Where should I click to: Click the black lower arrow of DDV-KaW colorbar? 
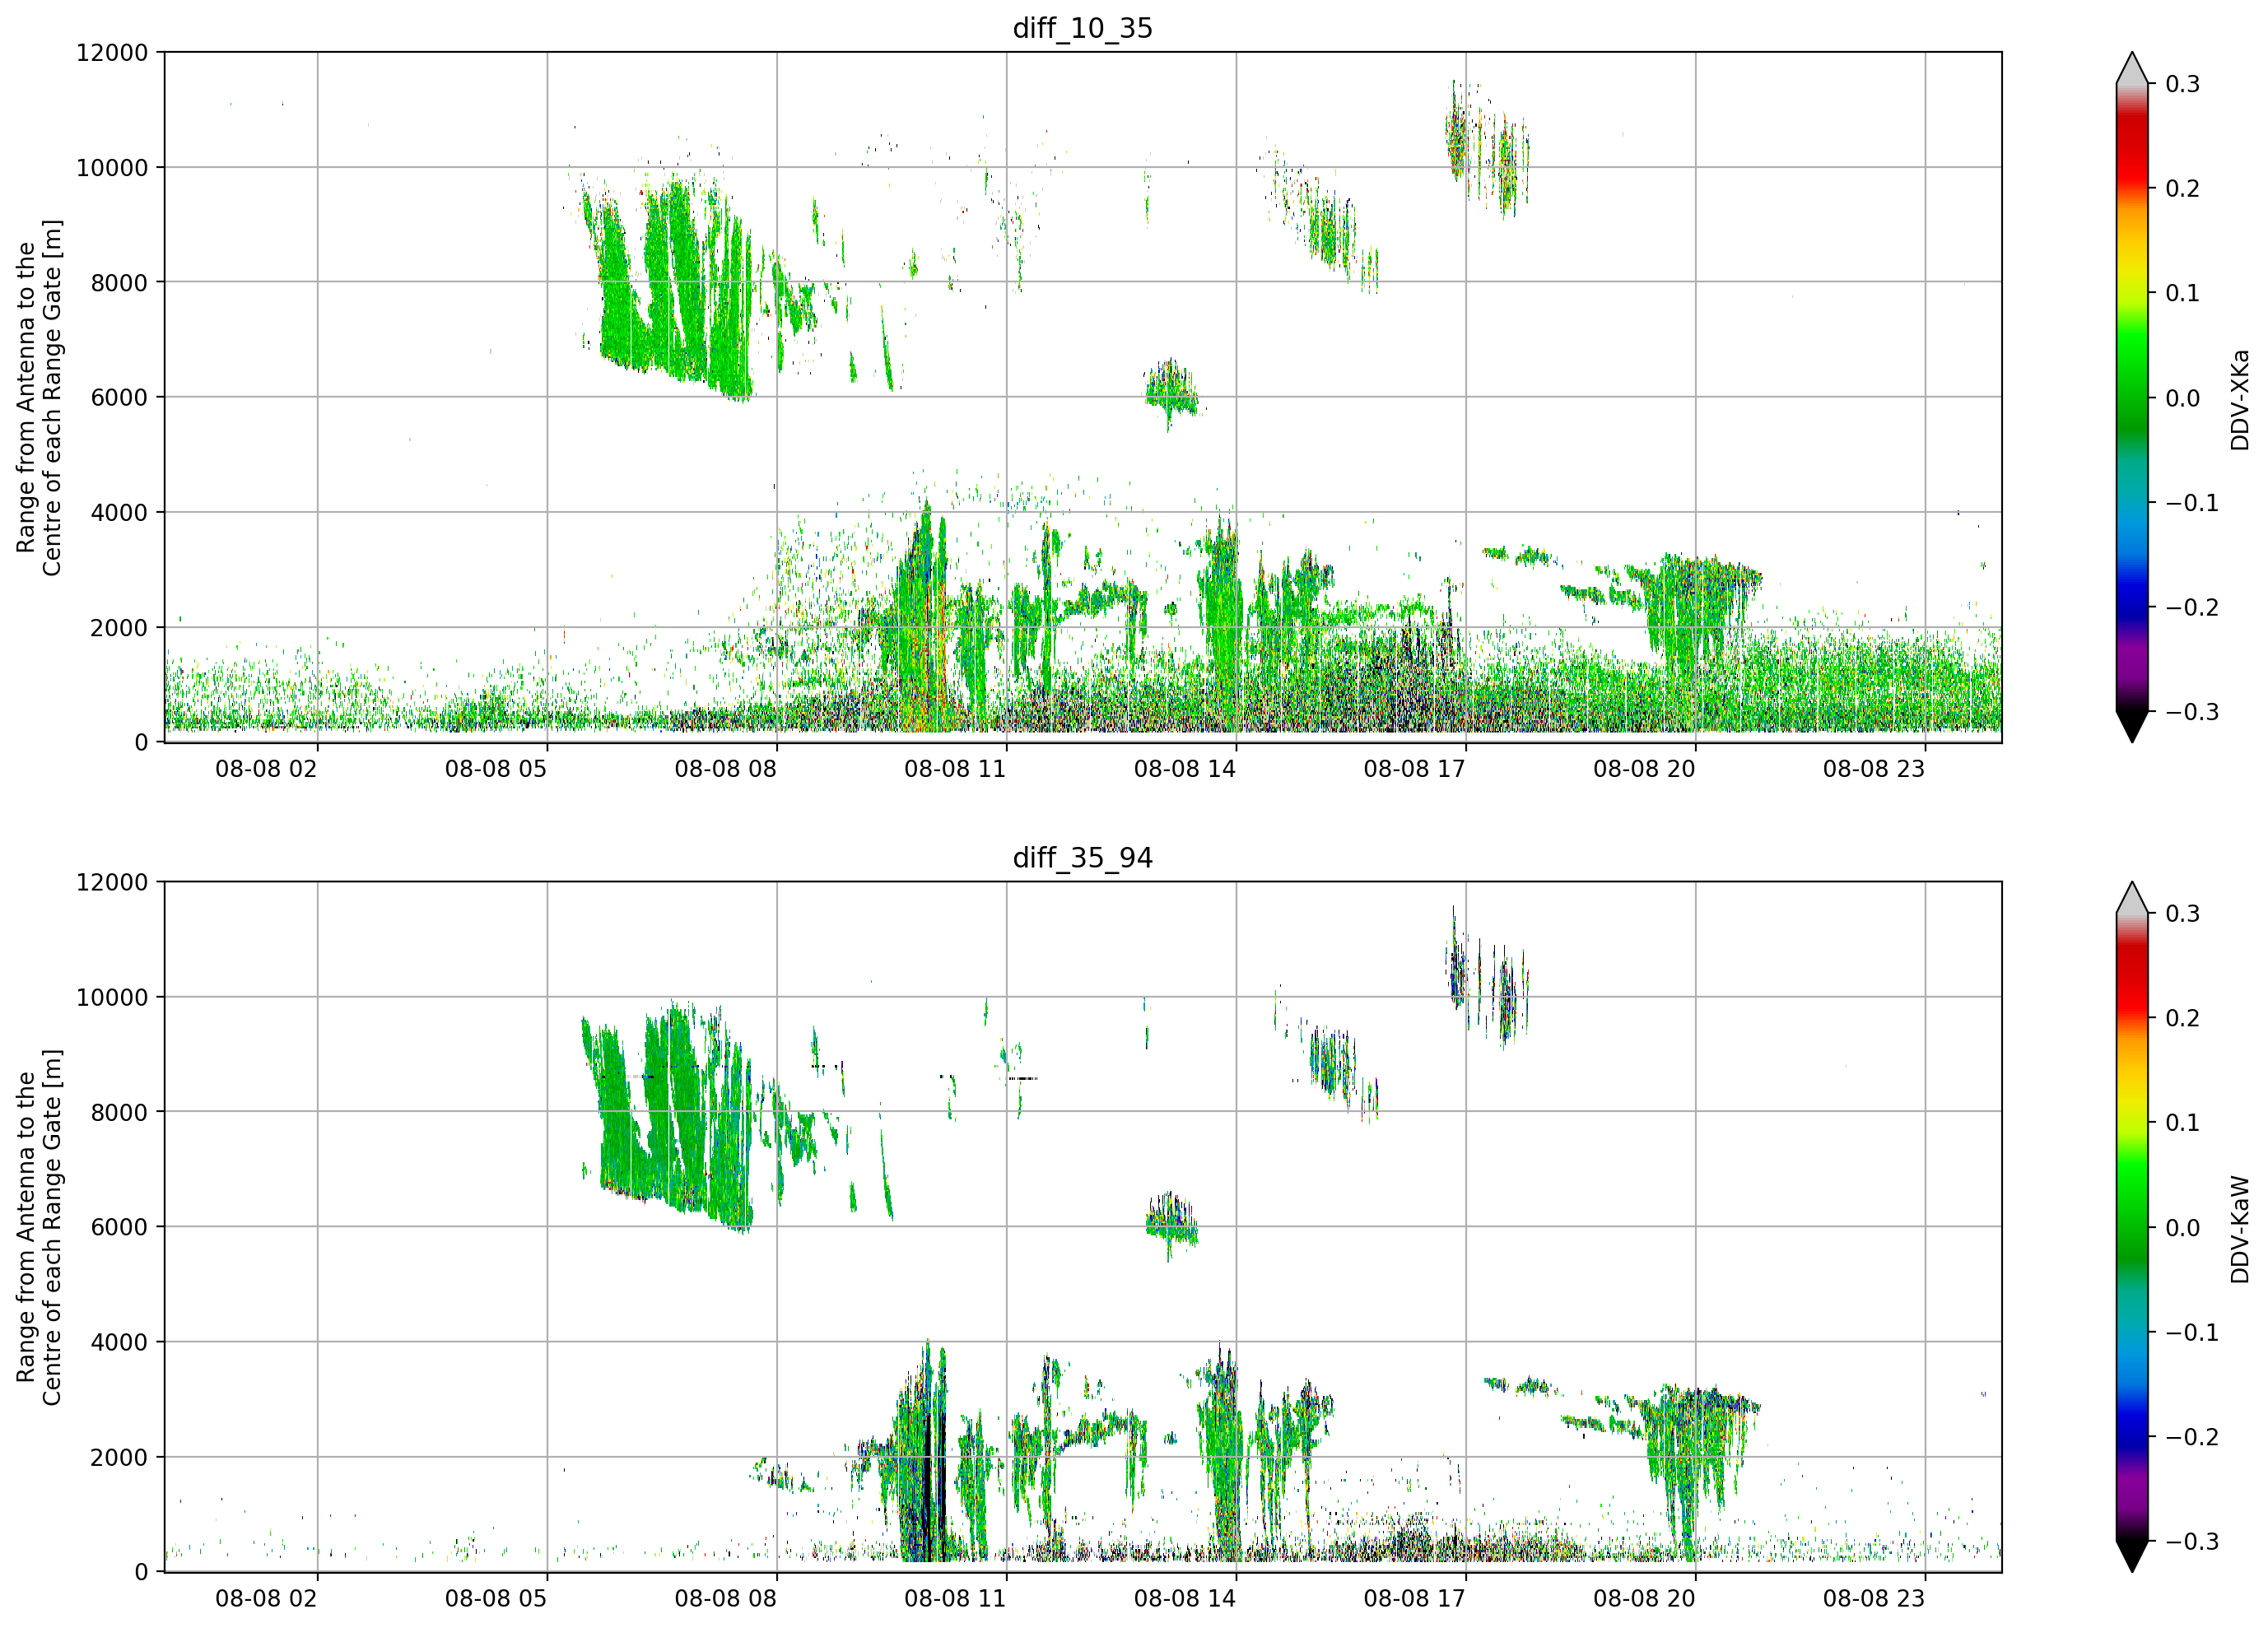pos(2132,1555)
